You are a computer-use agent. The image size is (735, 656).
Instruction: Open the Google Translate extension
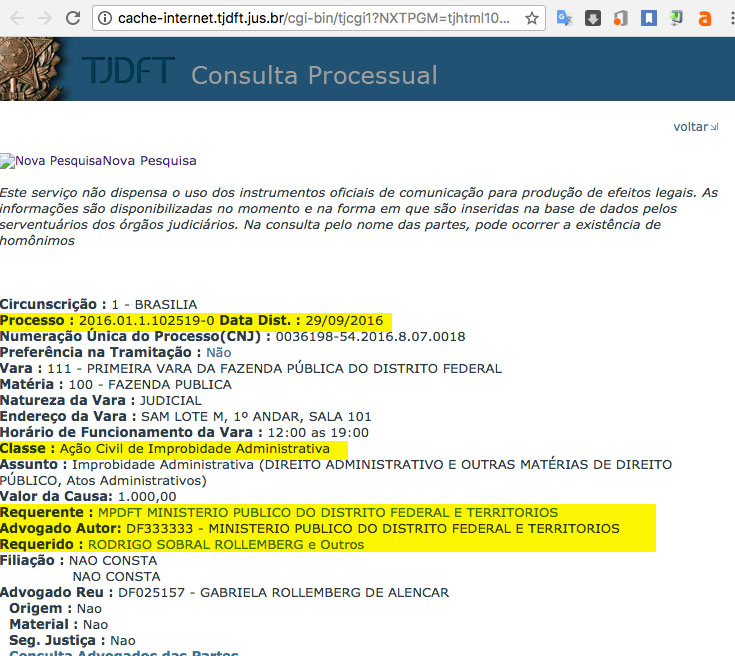tap(564, 18)
